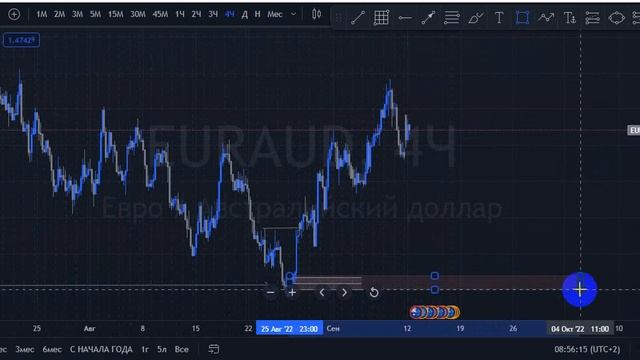Click the add symbol plus icon
This screenshot has width=640, height=360.
click(x=14, y=15)
